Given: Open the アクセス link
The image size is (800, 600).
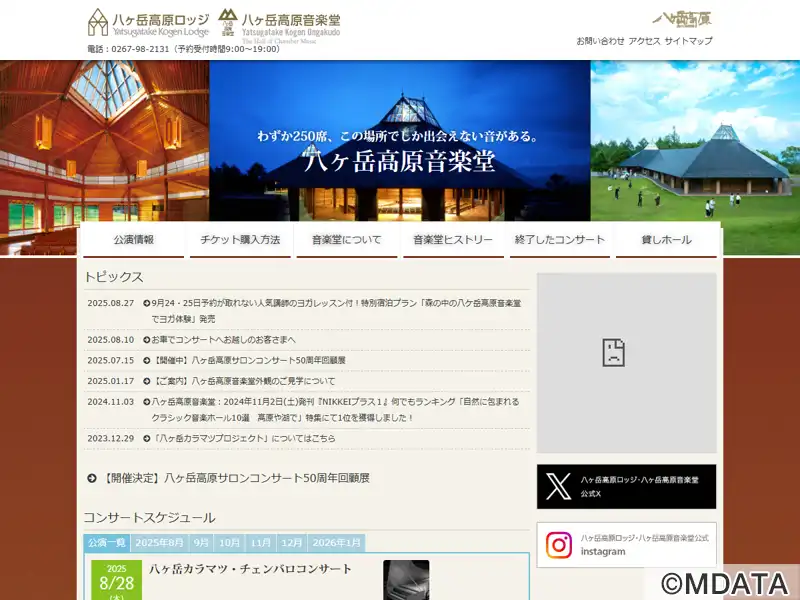Looking at the screenshot, I should pyautogui.click(x=644, y=41).
